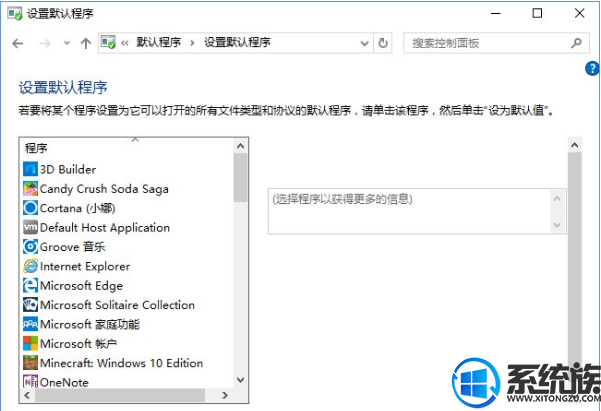Open the 默认程序 breadcrumb
The height and width of the screenshot is (411, 601).
159,42
